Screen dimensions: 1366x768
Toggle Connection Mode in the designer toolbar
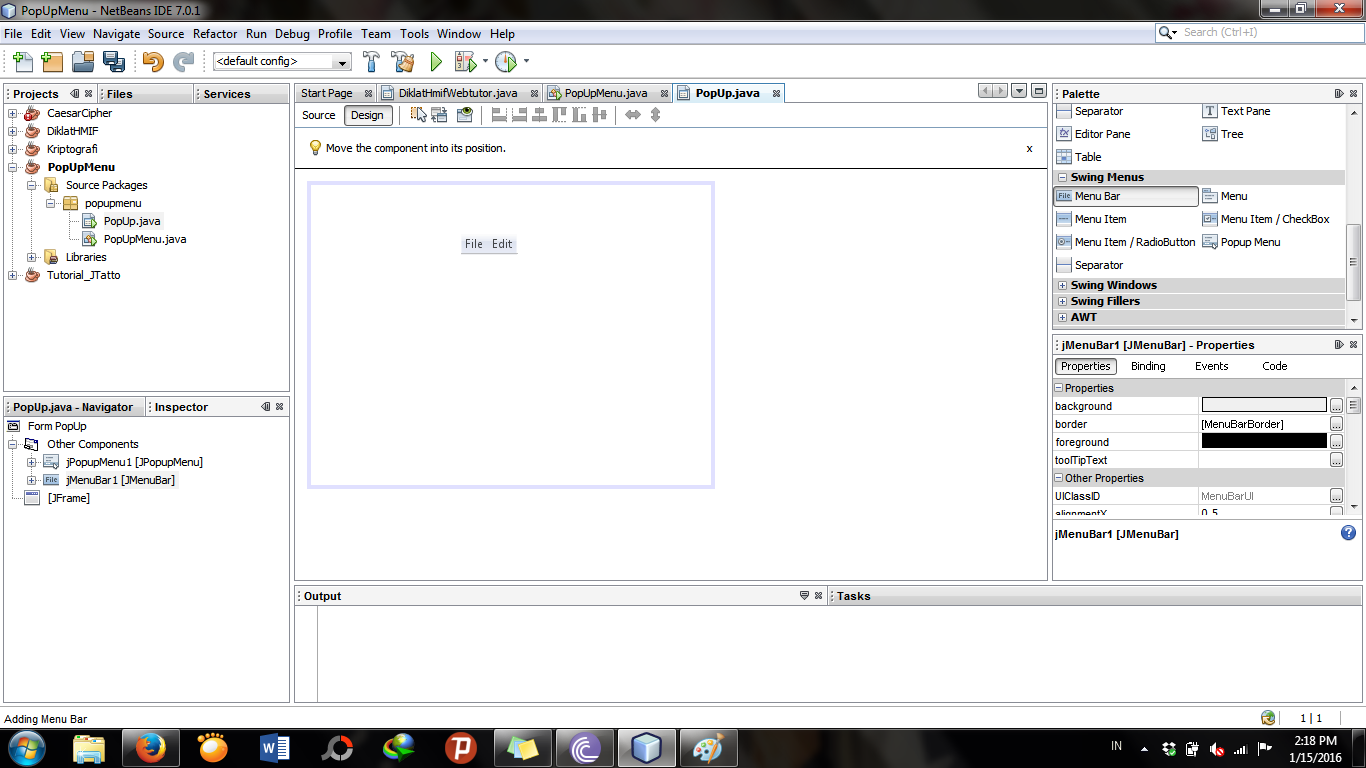[440, 115]
